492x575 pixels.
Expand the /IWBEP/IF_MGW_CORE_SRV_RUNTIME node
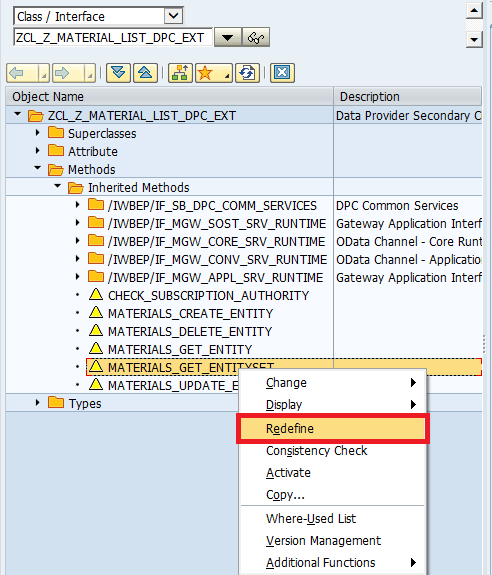click(x=77, y=241)
